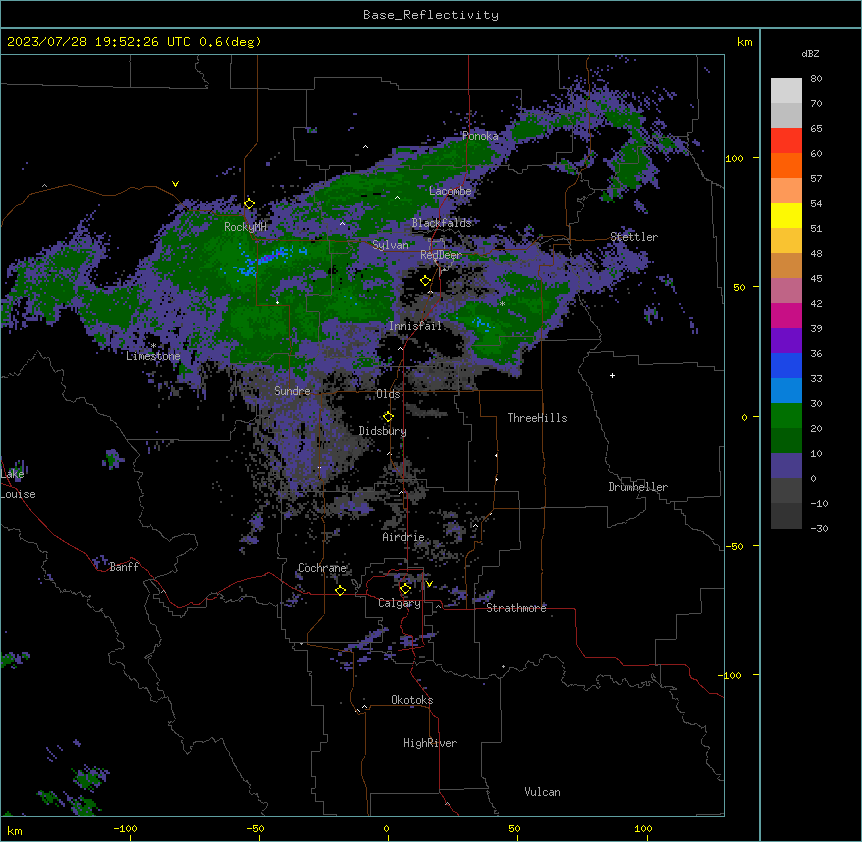
Task: Click the magenta 42 dBZ legend swatch
Action: point(786,315)
